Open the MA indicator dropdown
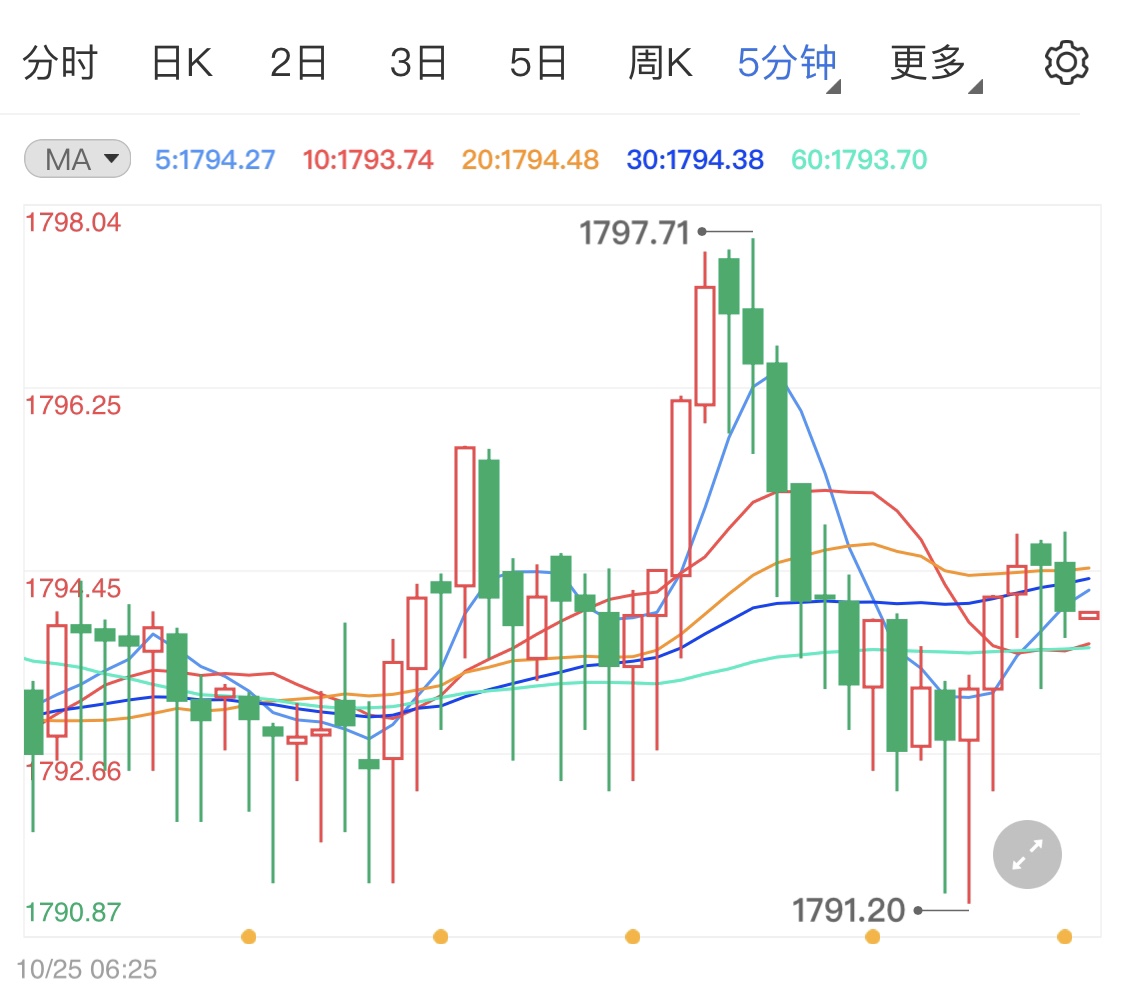 [x=77, y=159]
